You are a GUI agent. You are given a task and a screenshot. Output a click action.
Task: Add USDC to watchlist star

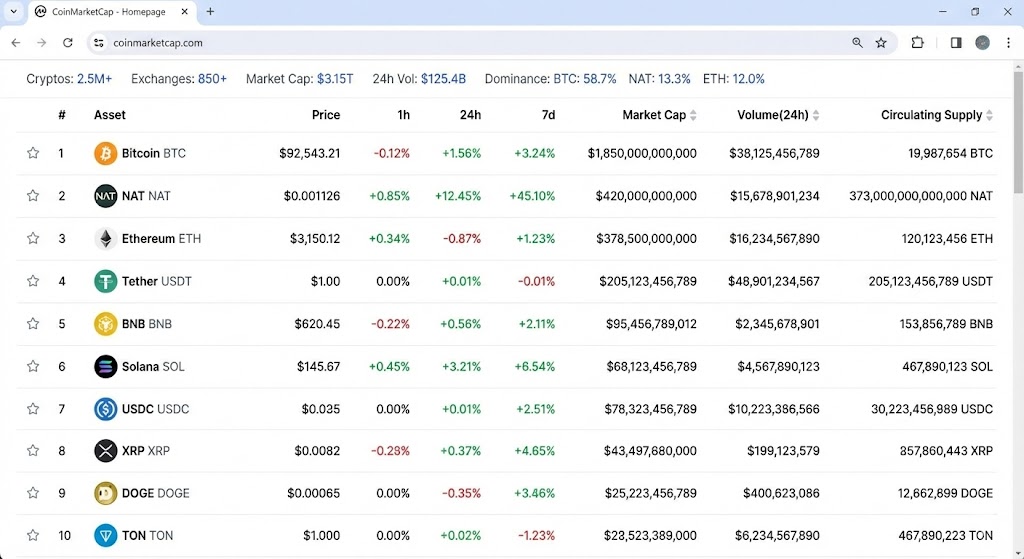pos(33,409)
